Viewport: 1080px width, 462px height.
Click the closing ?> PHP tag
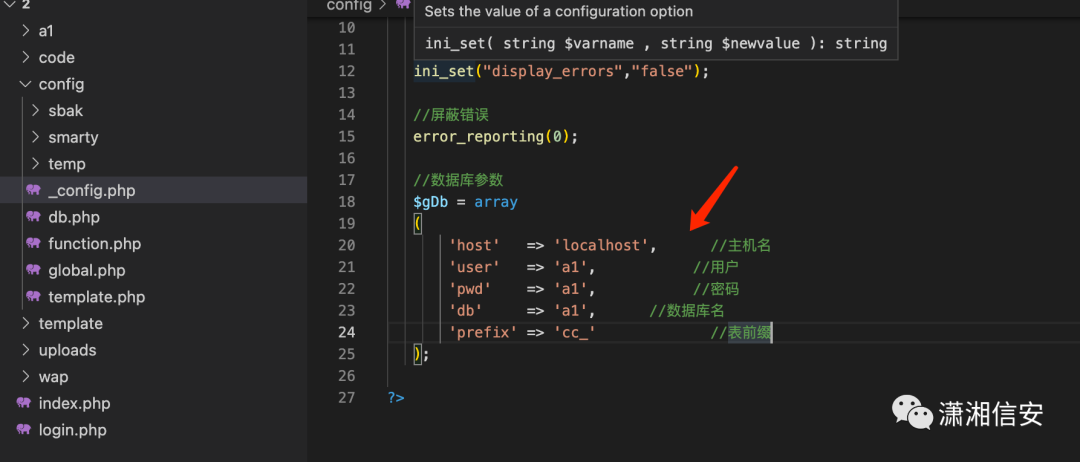pos(396,398)
